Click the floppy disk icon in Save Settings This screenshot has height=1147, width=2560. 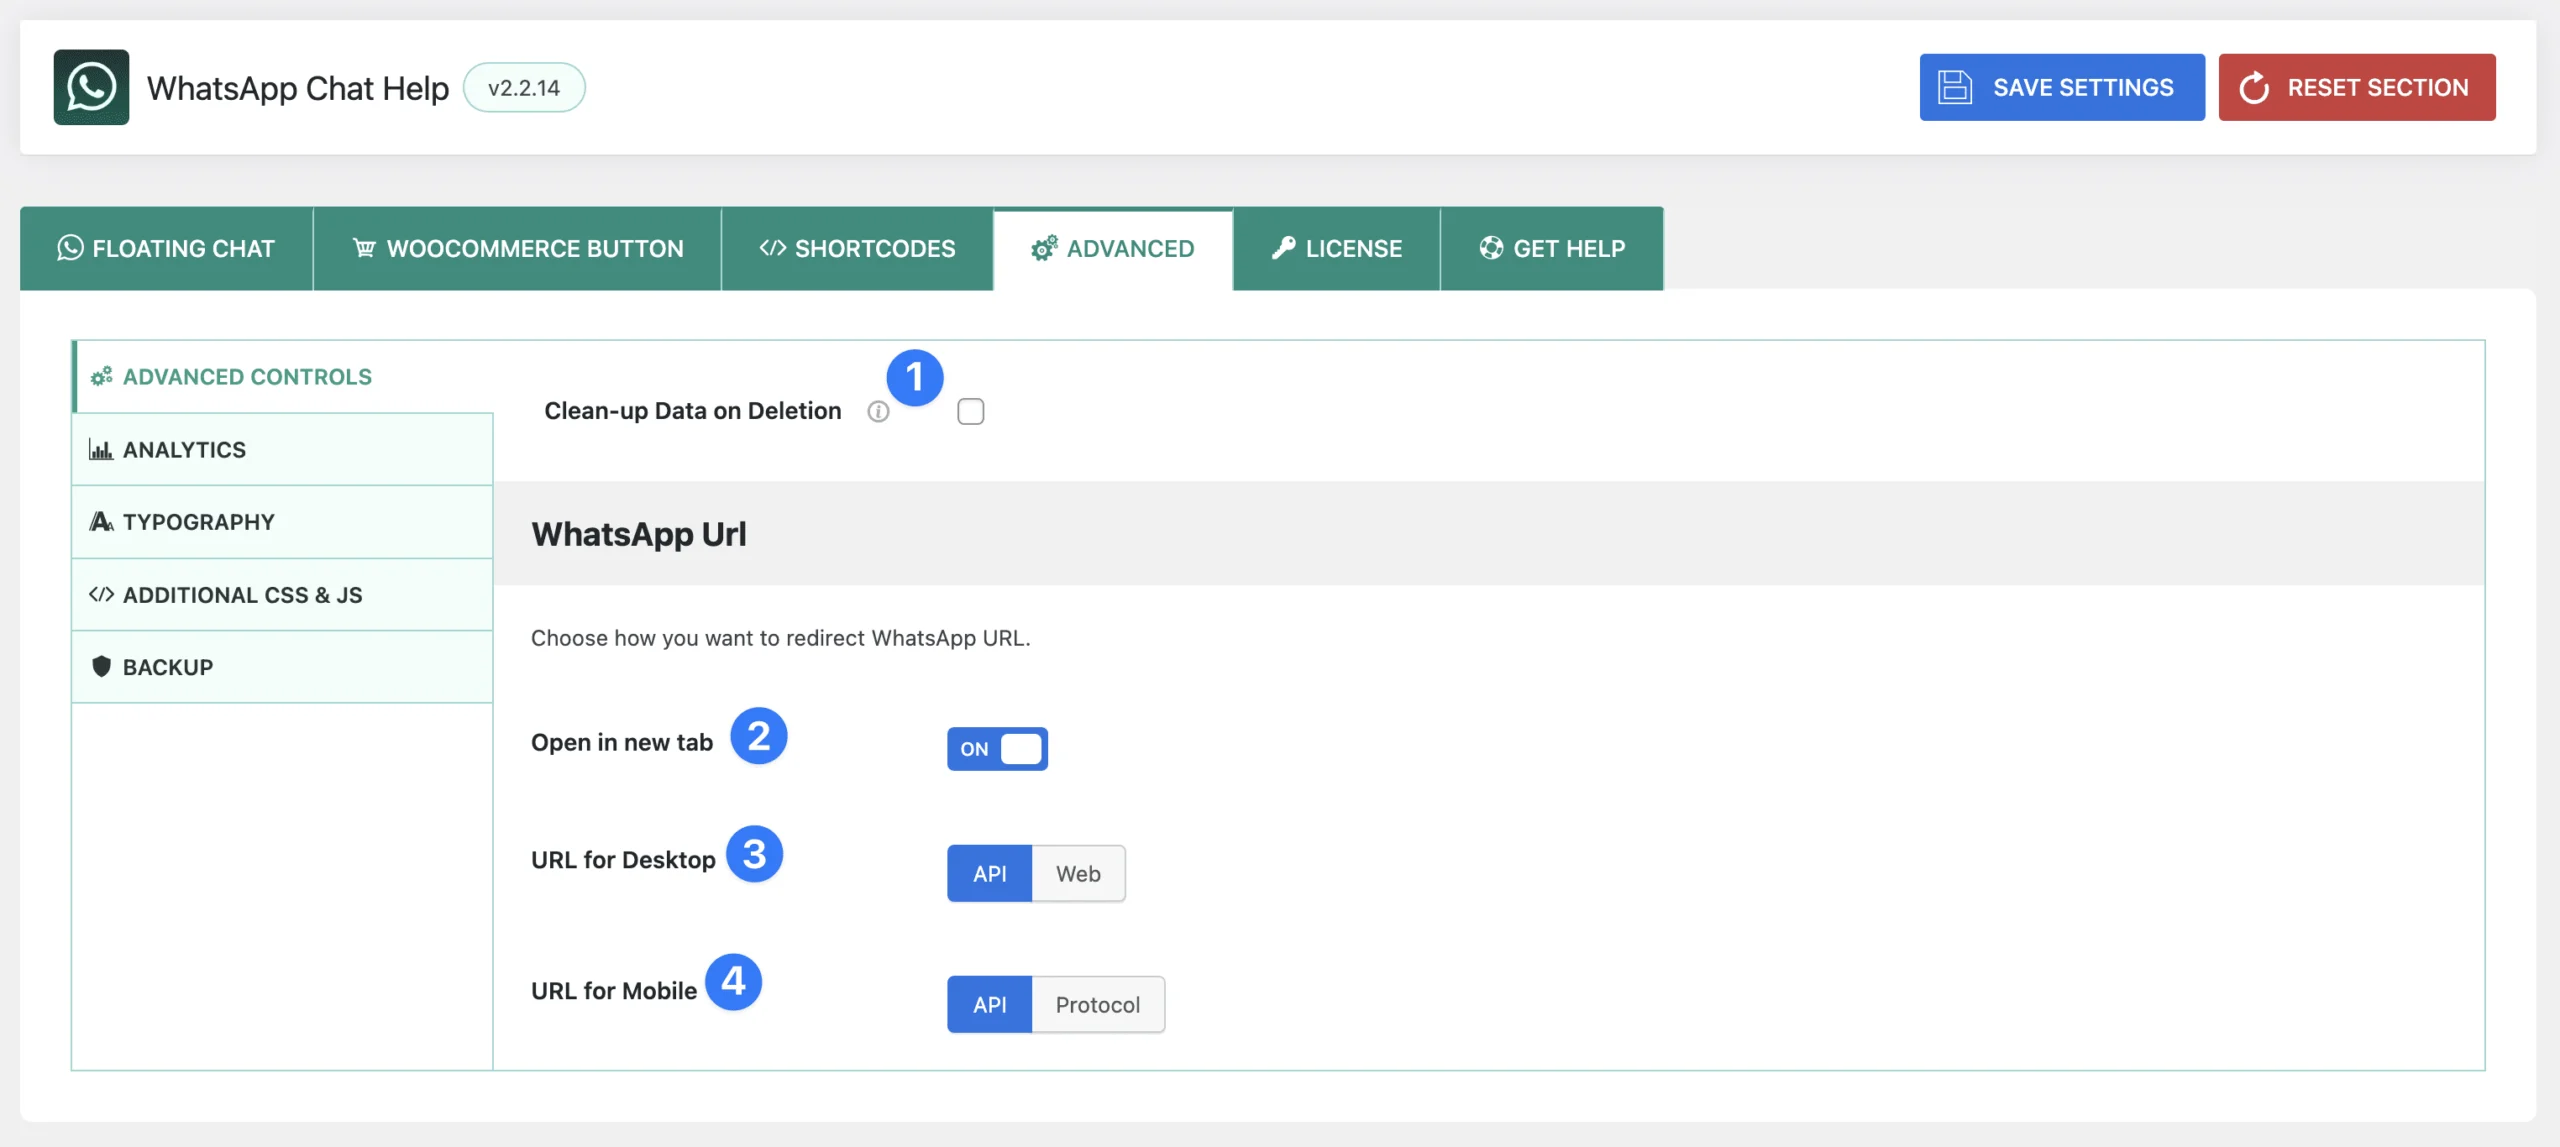pos(1954,87)
